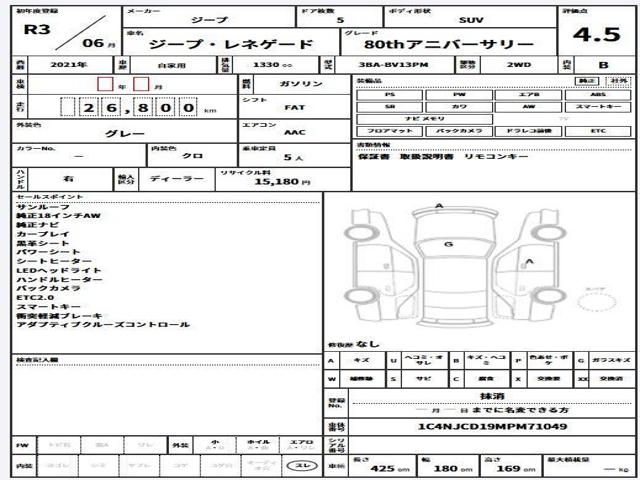This screenshot has height=480, width=640.
Task: Click the ホイル exterior condition cell
Action: 258,444
